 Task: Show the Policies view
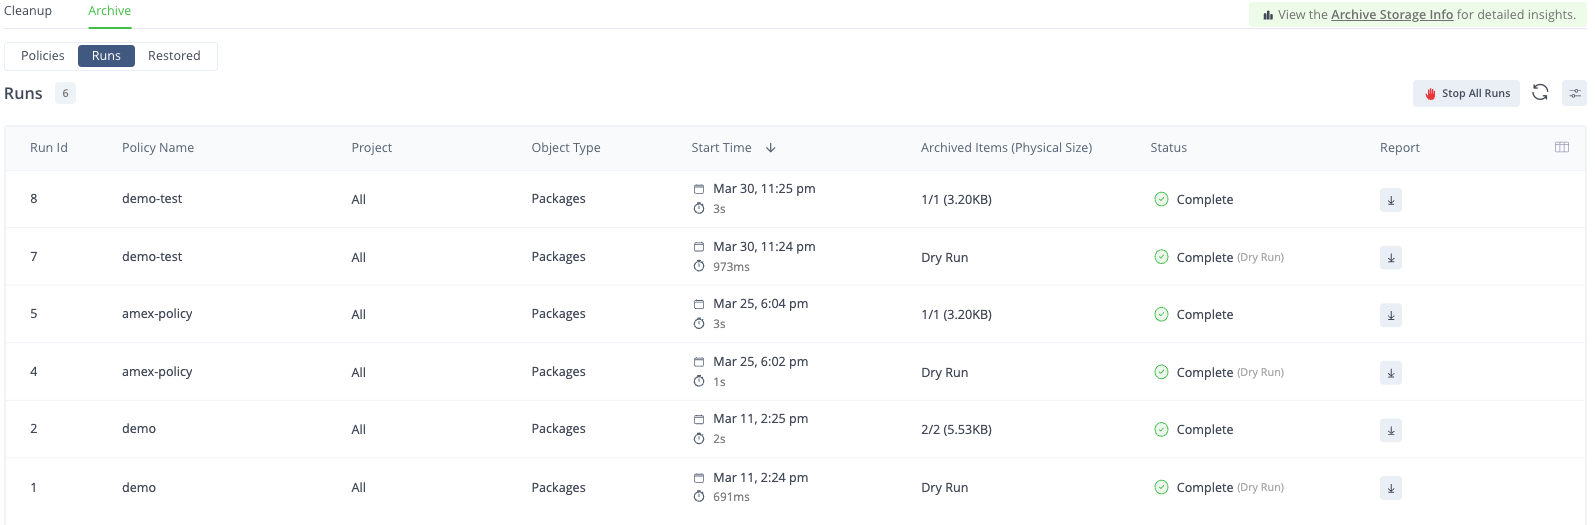coord(43,56)
